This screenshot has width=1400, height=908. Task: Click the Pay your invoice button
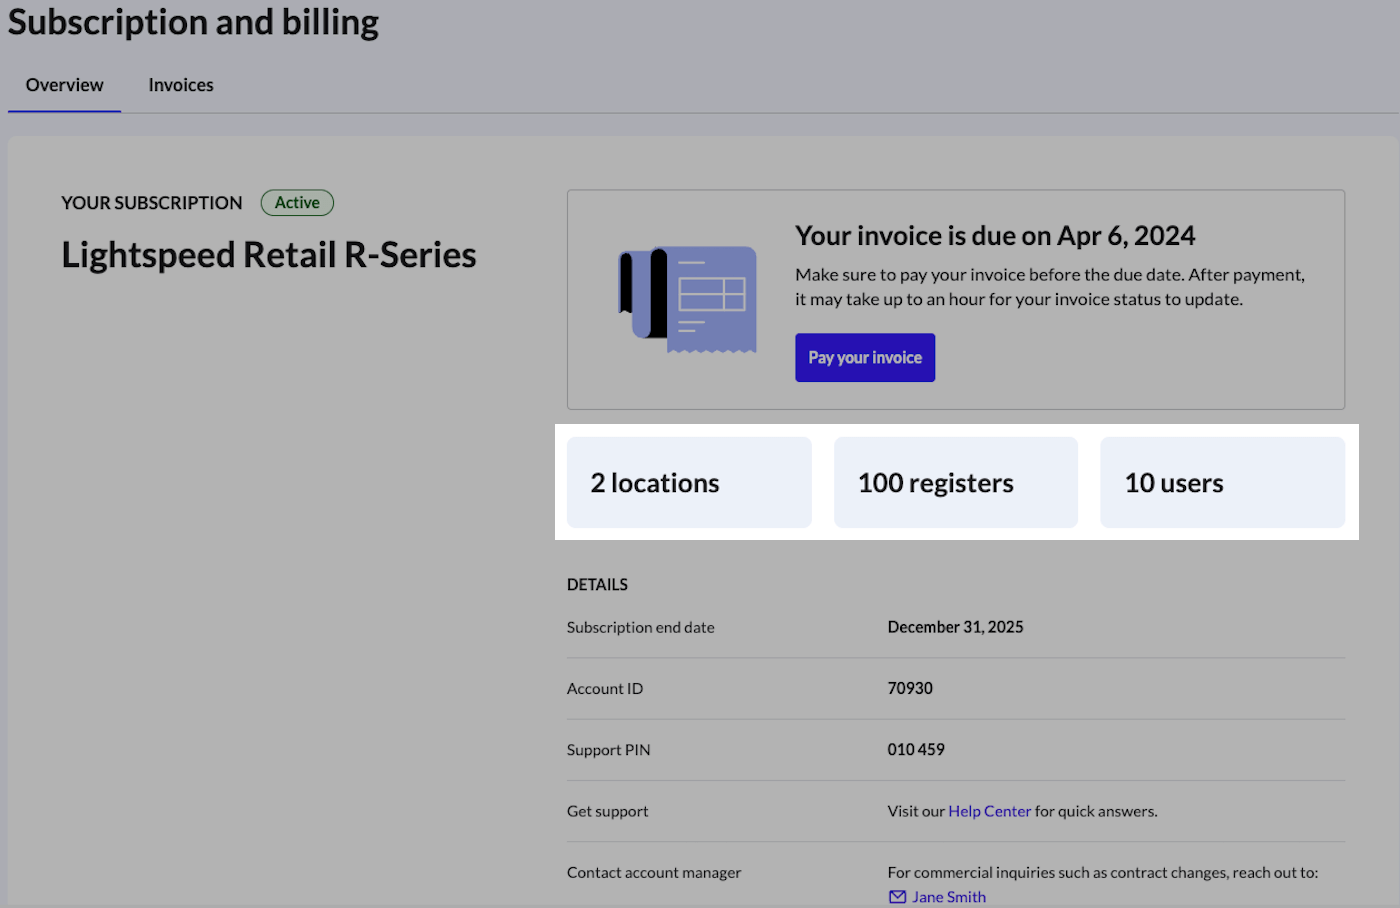[865, 358]
